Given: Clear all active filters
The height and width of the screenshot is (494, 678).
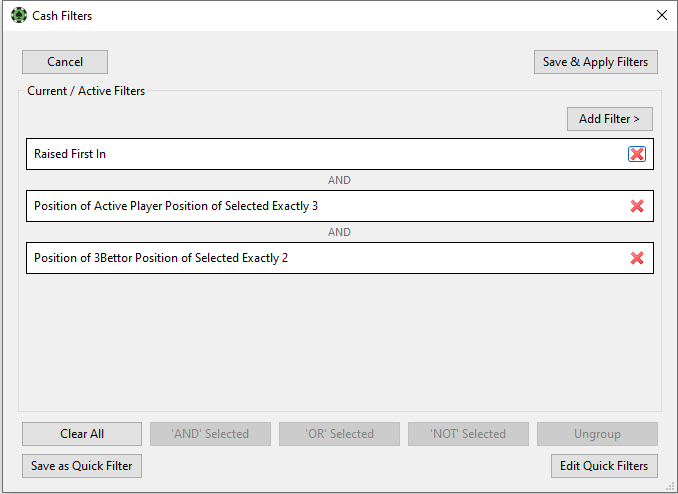Looking at the screenshot, I should click(82, 434).
